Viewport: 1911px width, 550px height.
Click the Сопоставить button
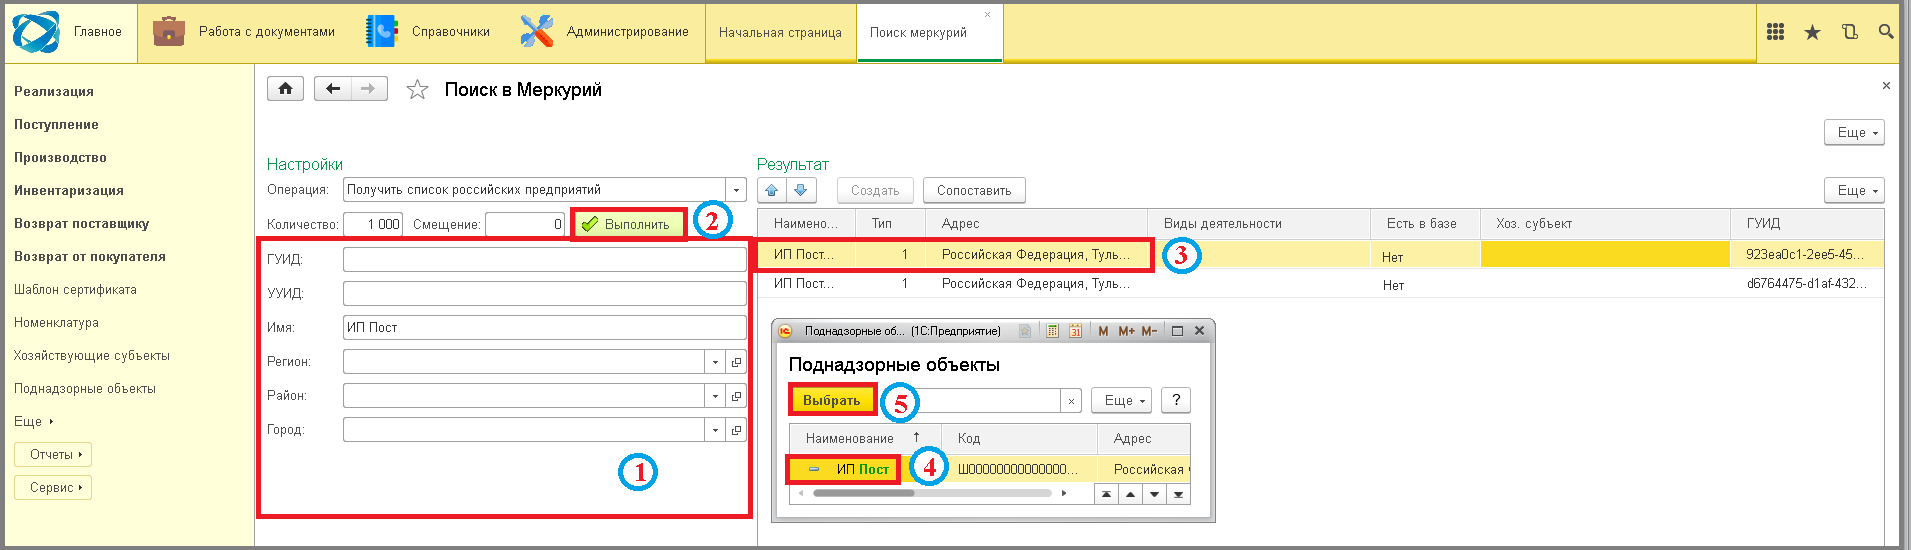click(x=974, y=190)
